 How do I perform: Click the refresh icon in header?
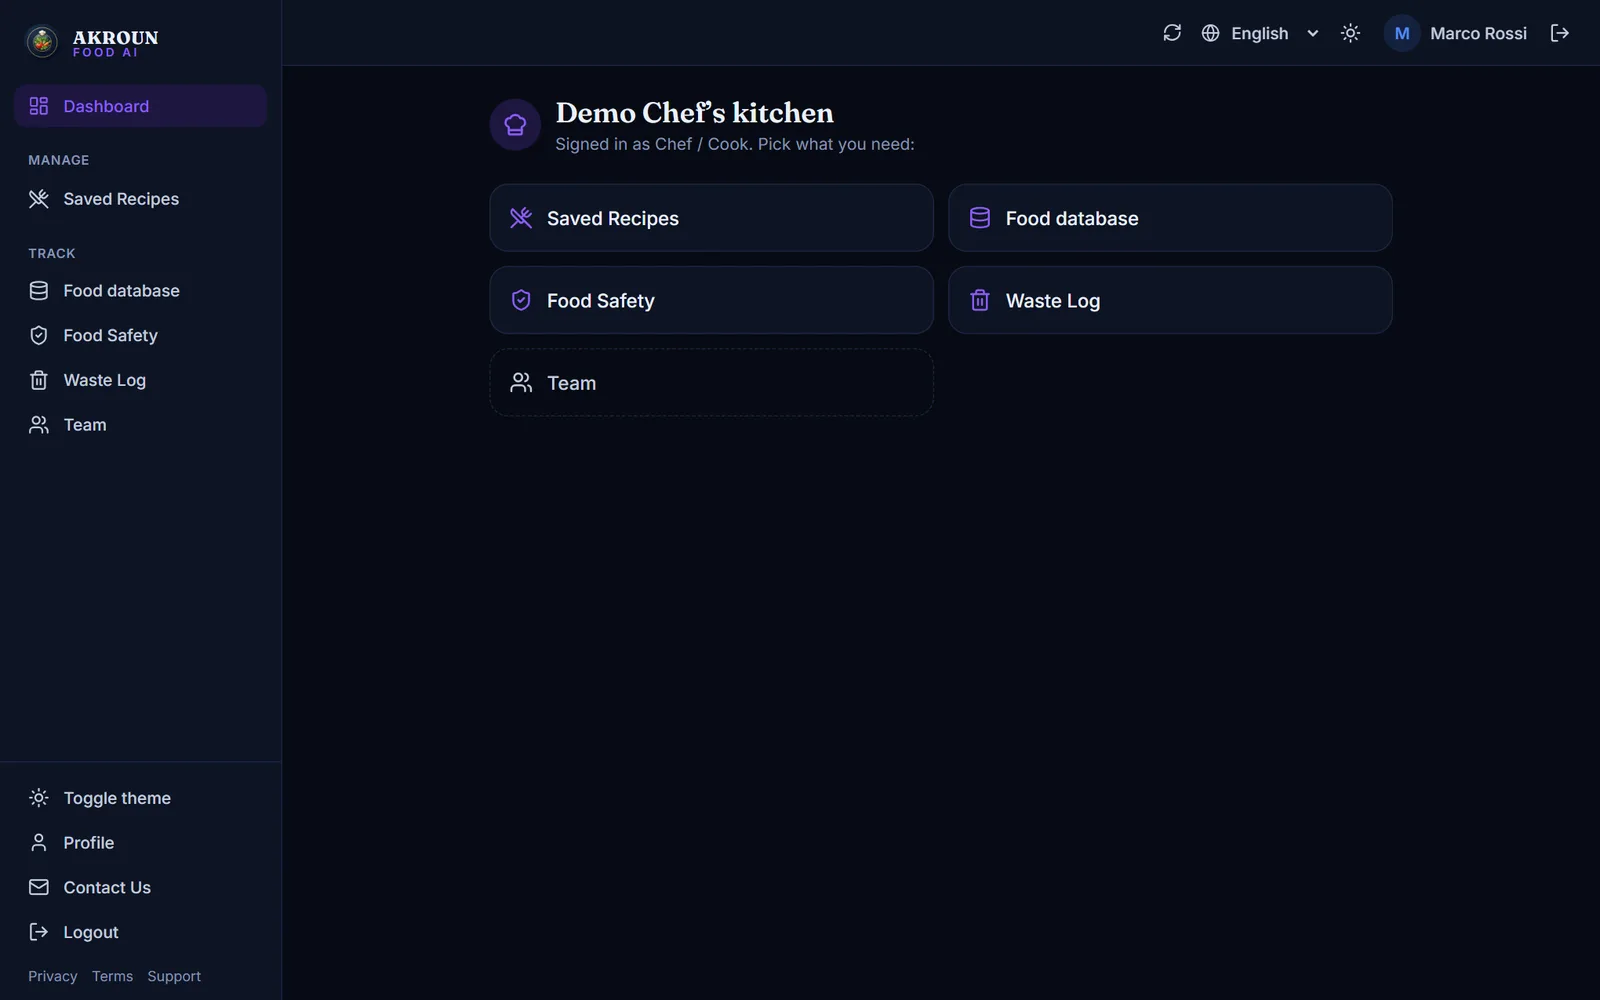(1172, 33)
